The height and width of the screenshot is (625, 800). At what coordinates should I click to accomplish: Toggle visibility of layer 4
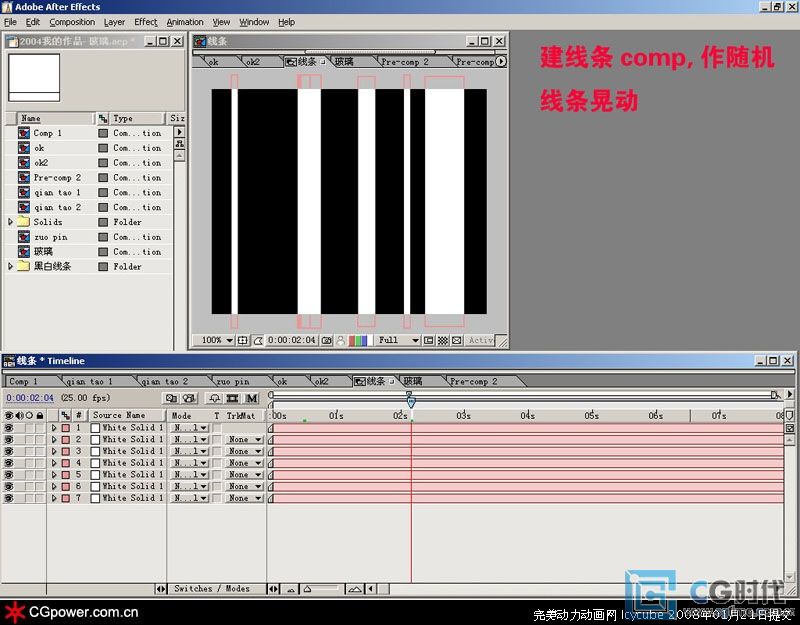click(9, 463)
